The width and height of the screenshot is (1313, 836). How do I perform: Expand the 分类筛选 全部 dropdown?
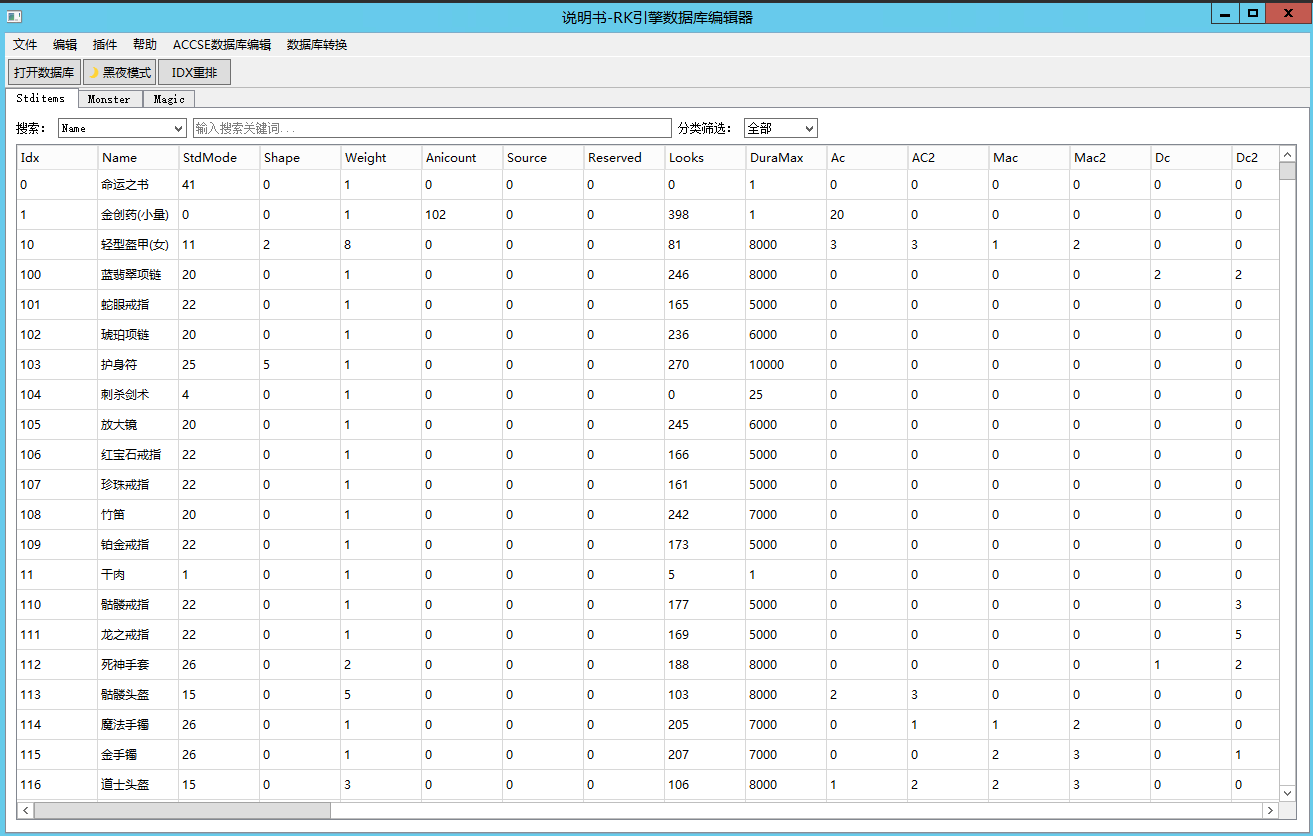tap(809, 128)
